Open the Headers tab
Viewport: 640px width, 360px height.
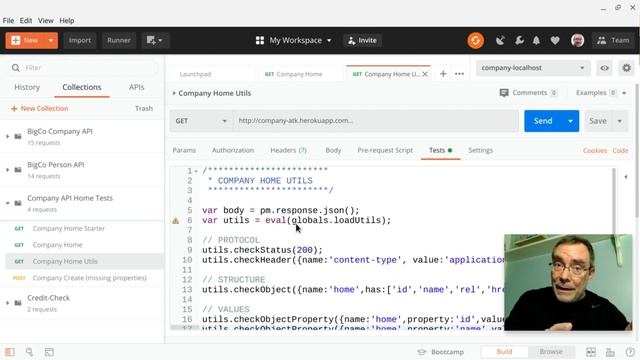288,150
